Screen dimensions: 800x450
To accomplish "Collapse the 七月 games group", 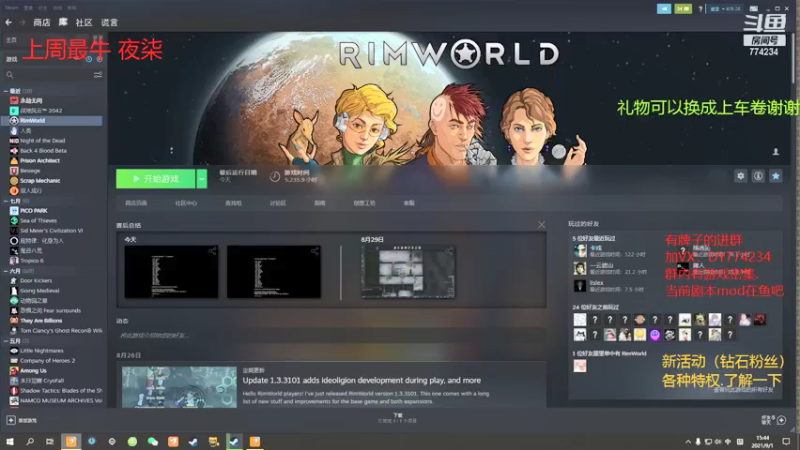I will 6,201.
